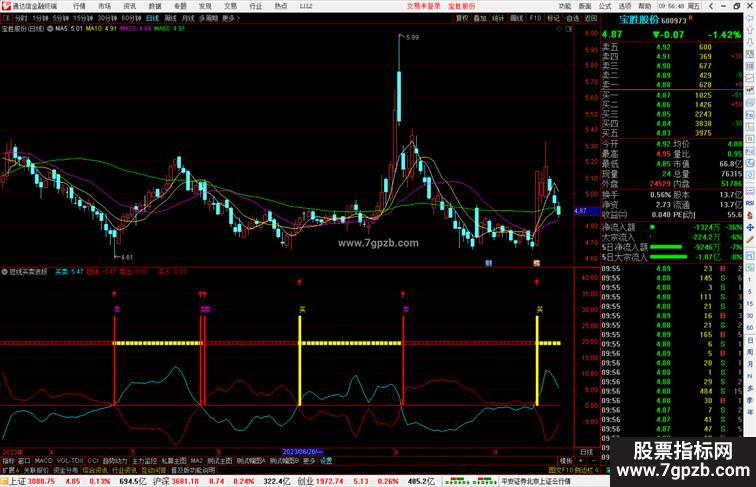Click the up arrow in right sidebar
Screen dimensions: 756x487
tap(750, 30)
